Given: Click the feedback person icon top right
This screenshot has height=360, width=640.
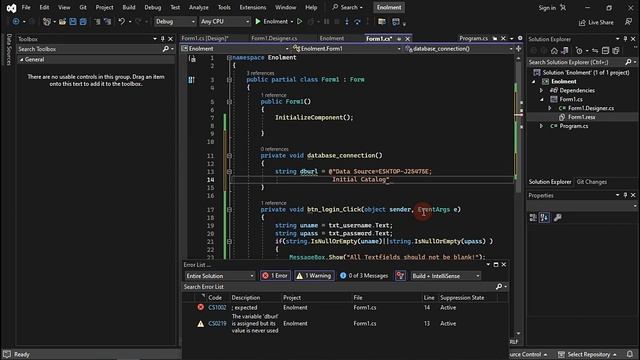Looking at the screenshot, I should [629, 22].
